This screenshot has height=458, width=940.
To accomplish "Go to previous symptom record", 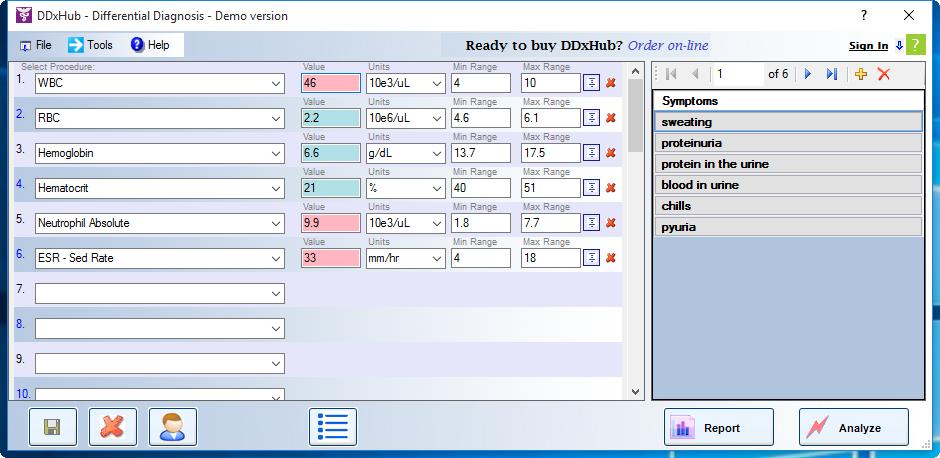I will 695,74.
